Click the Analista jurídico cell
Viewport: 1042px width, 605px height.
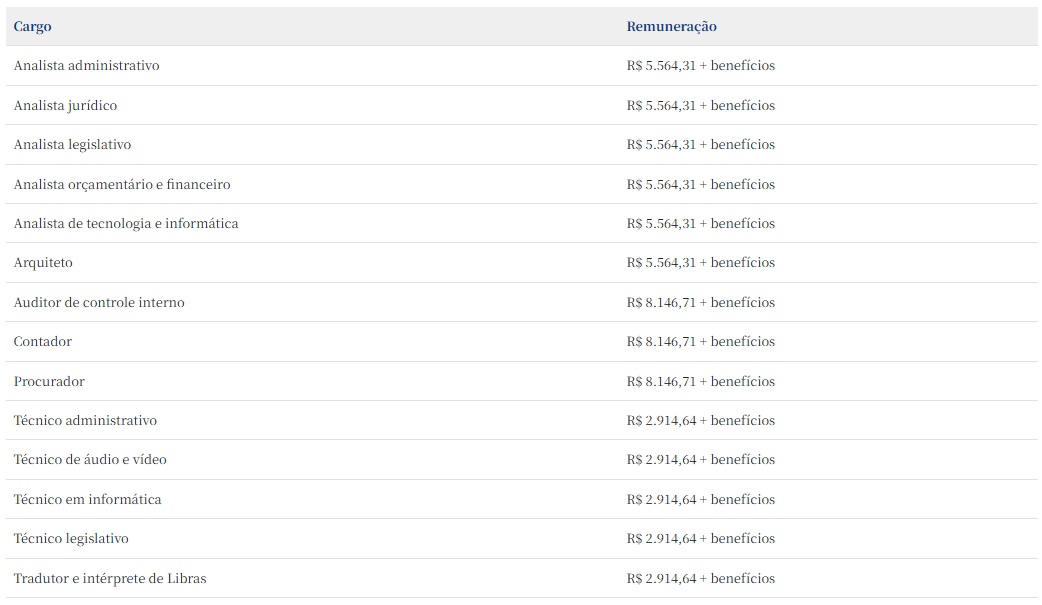click(65, 105)
